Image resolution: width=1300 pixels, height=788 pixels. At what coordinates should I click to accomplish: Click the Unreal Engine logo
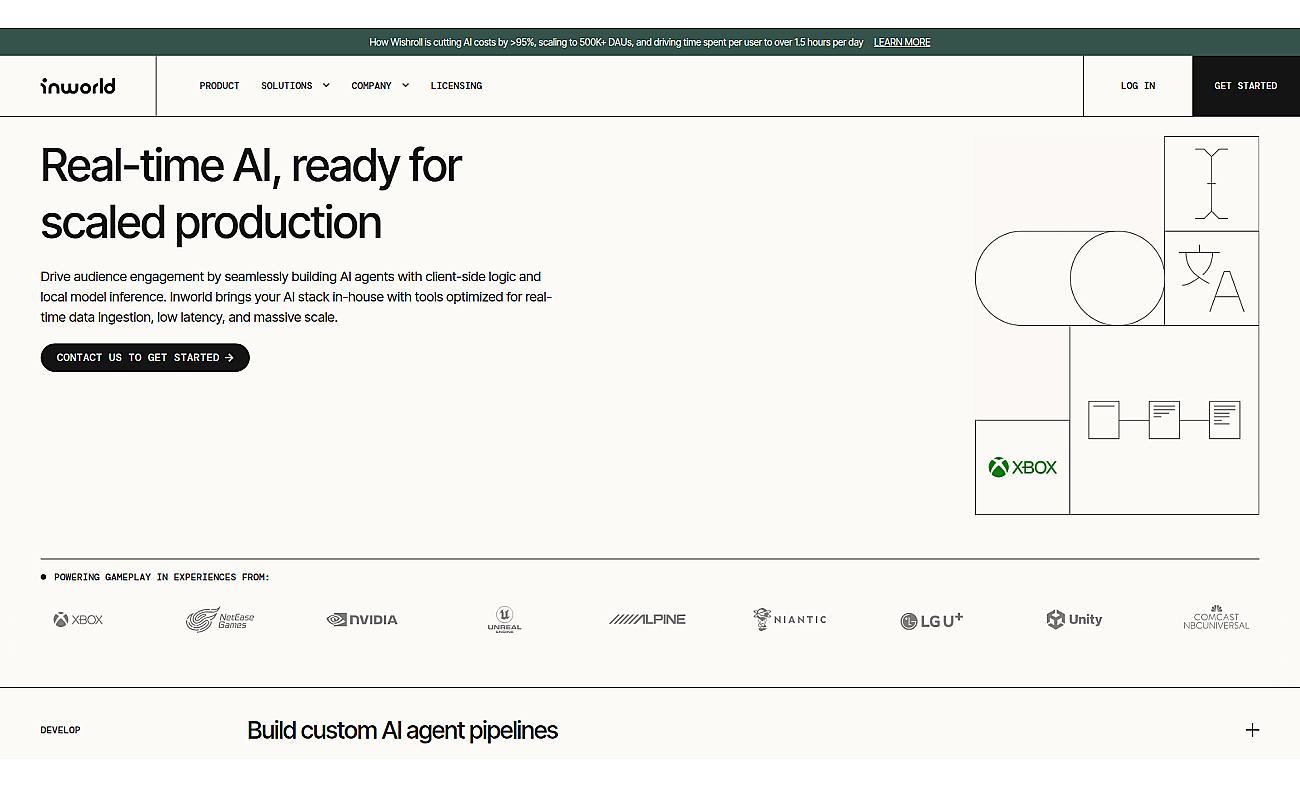(504, 619)
